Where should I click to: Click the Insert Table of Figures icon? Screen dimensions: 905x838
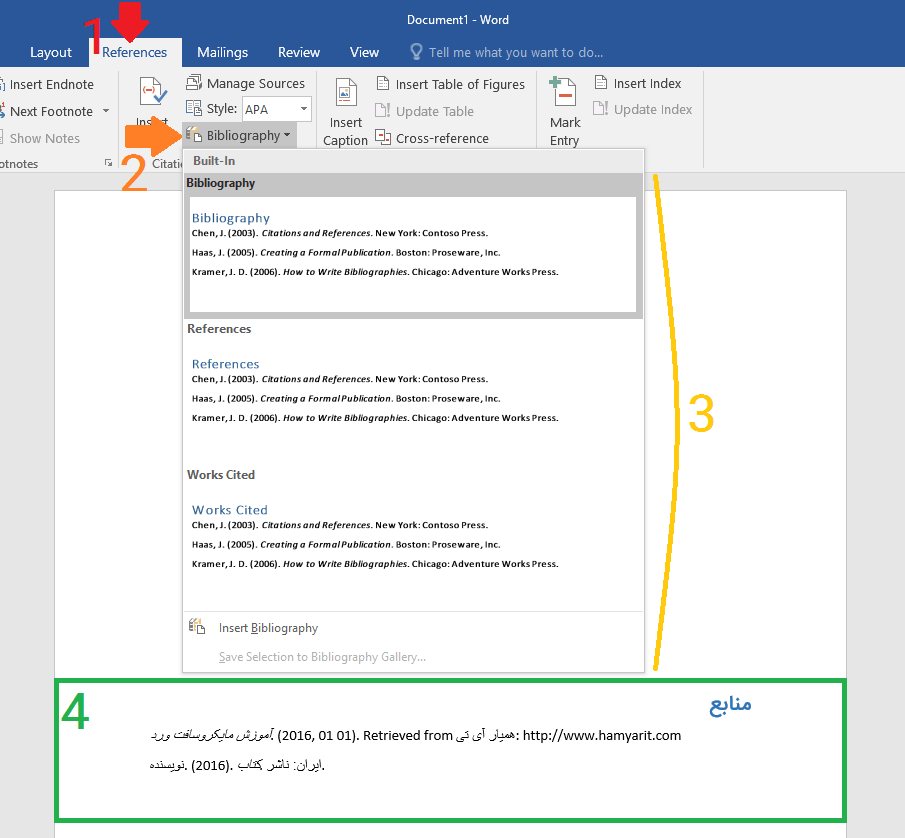[383, 83]
